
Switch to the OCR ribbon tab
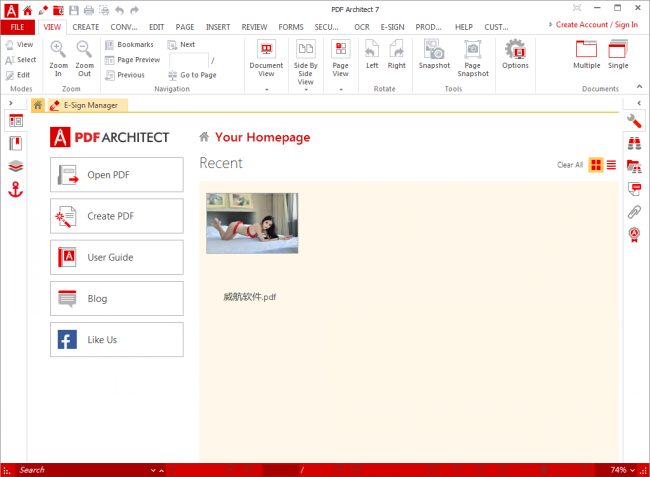click(361, 27)
